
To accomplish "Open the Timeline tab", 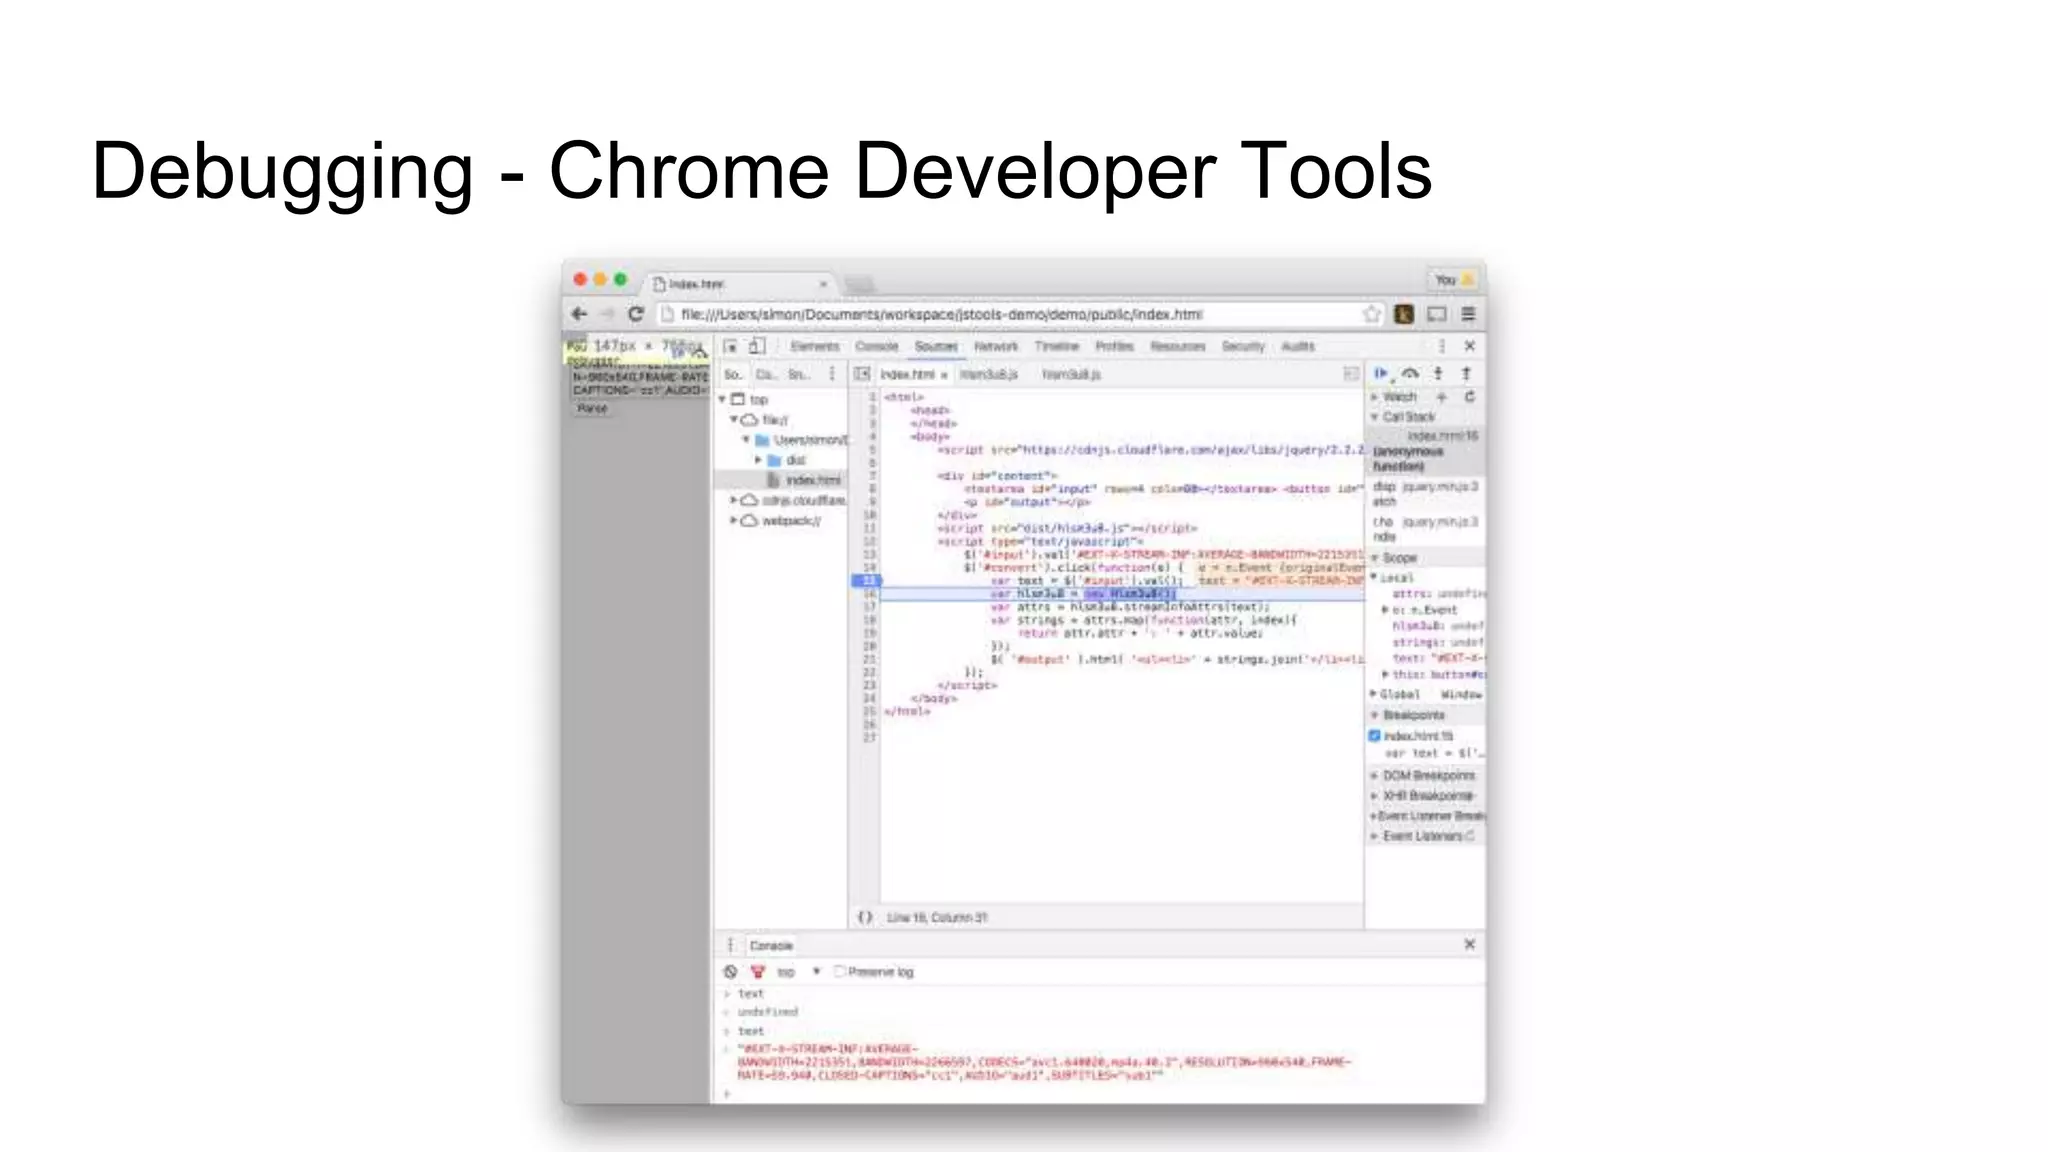I will pos(1057,346).
